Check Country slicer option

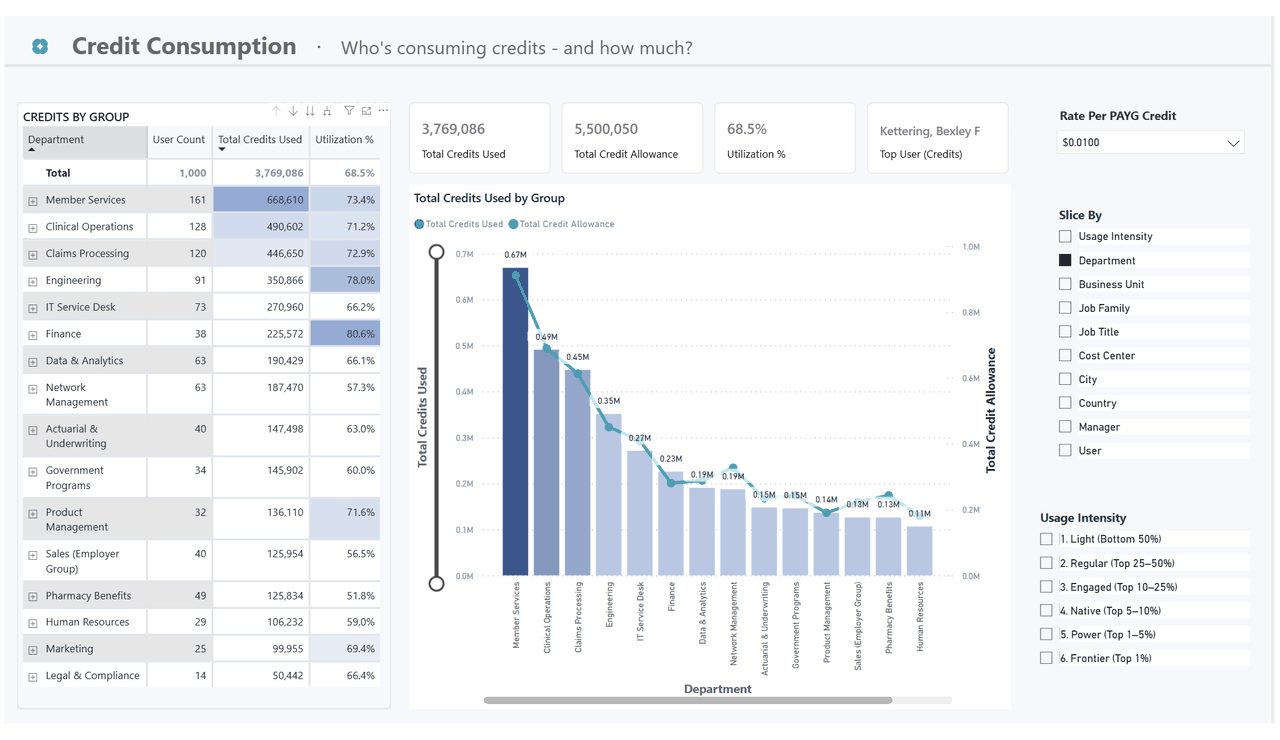pos(1065,403)
